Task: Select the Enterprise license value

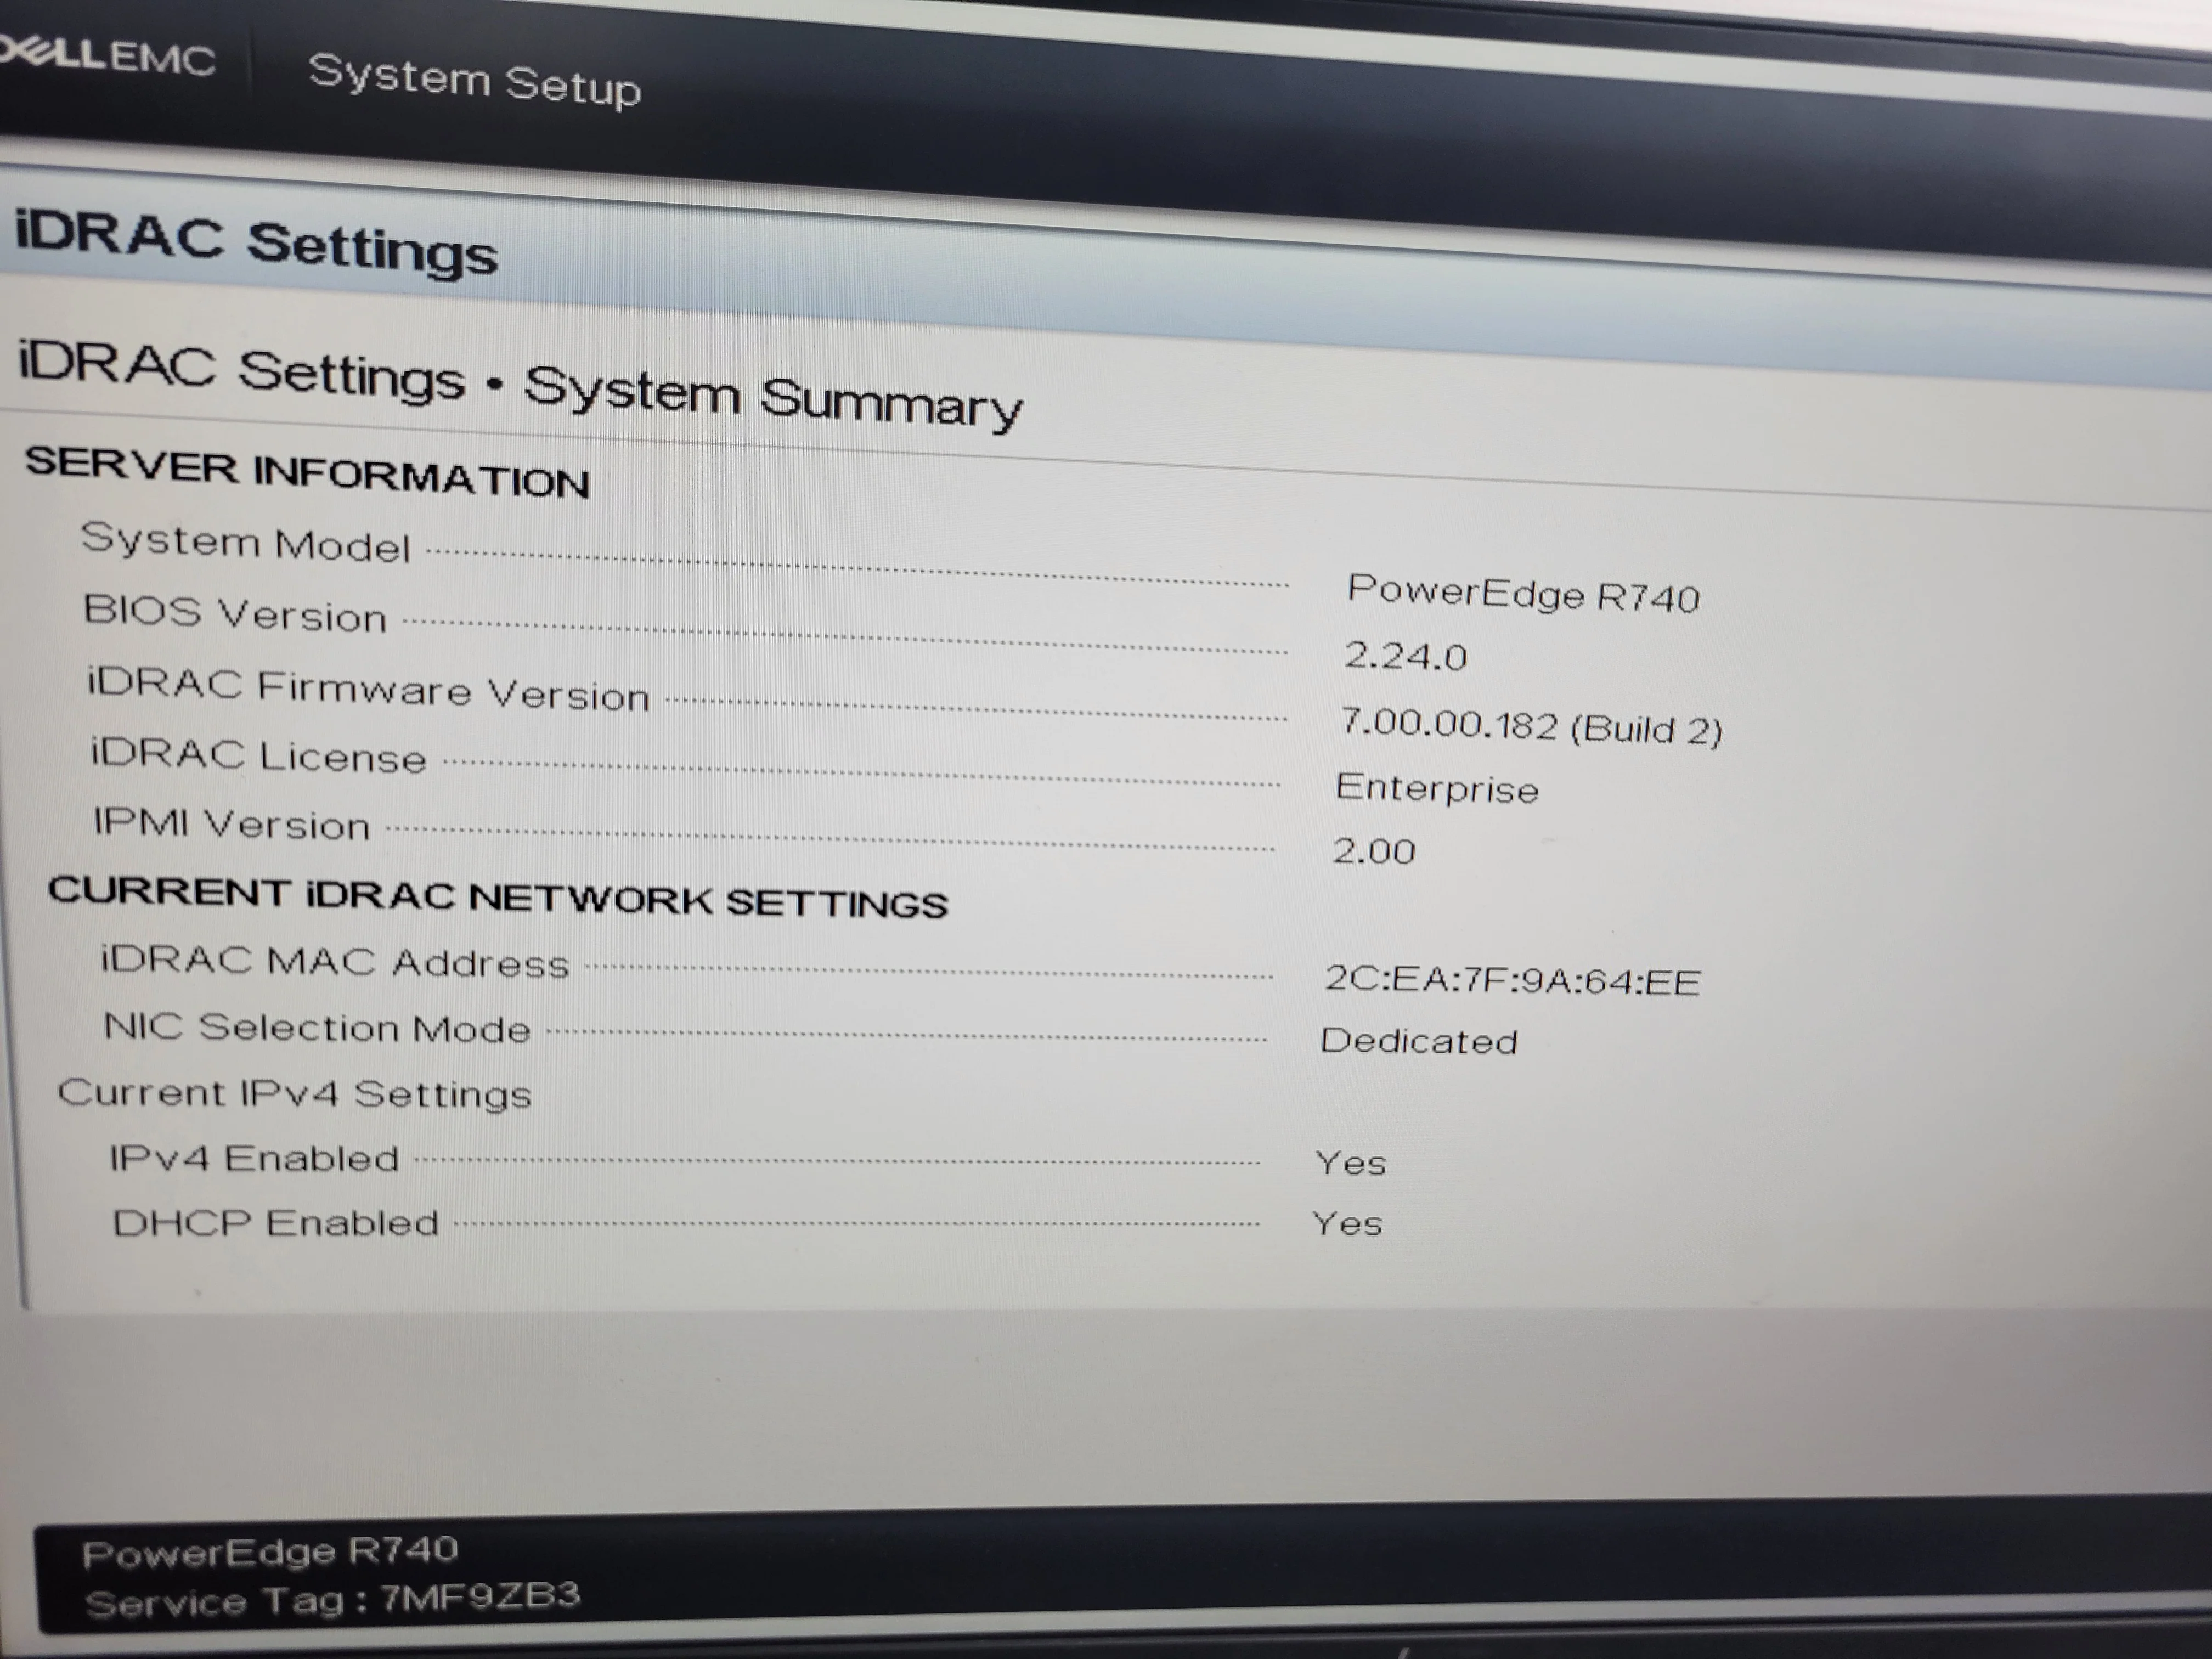Action: (x=1437, y=788)
